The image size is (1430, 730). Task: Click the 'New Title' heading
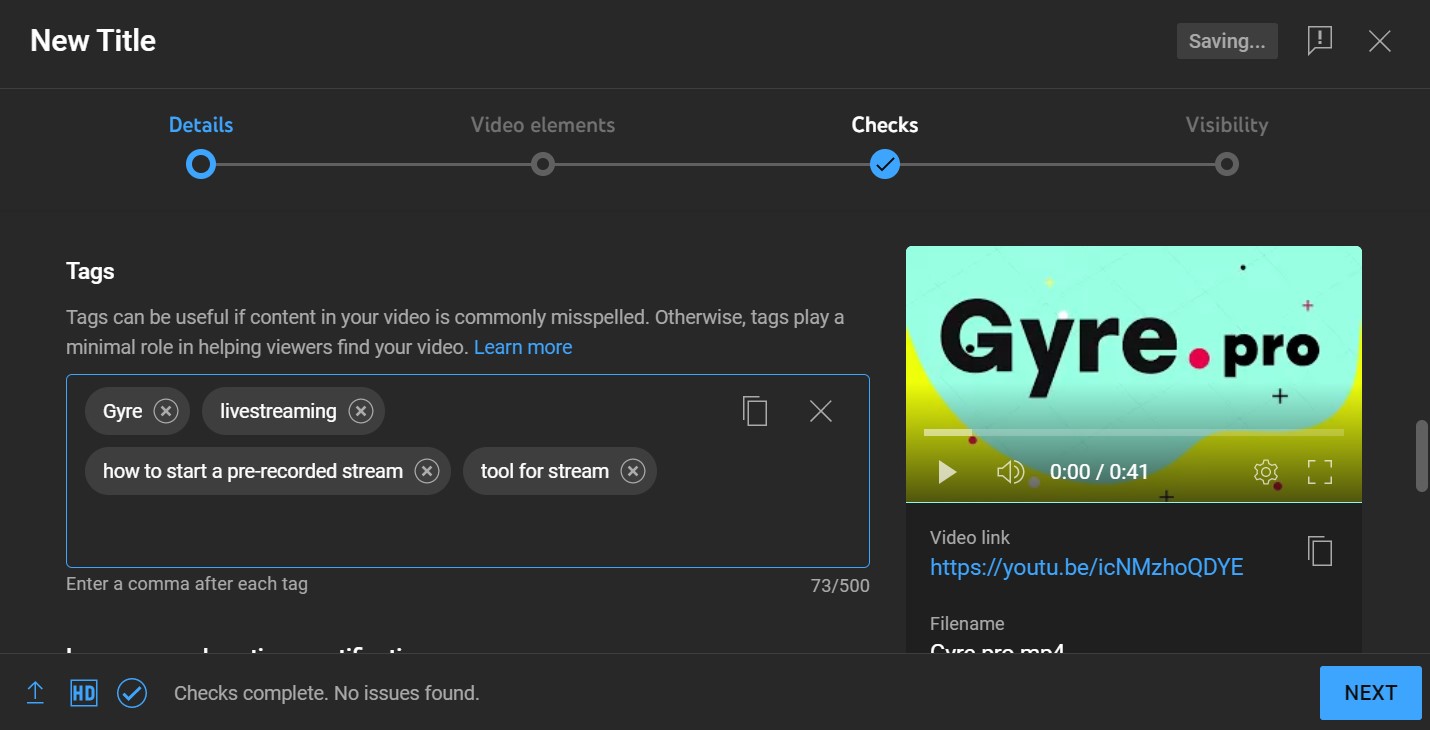93,41
